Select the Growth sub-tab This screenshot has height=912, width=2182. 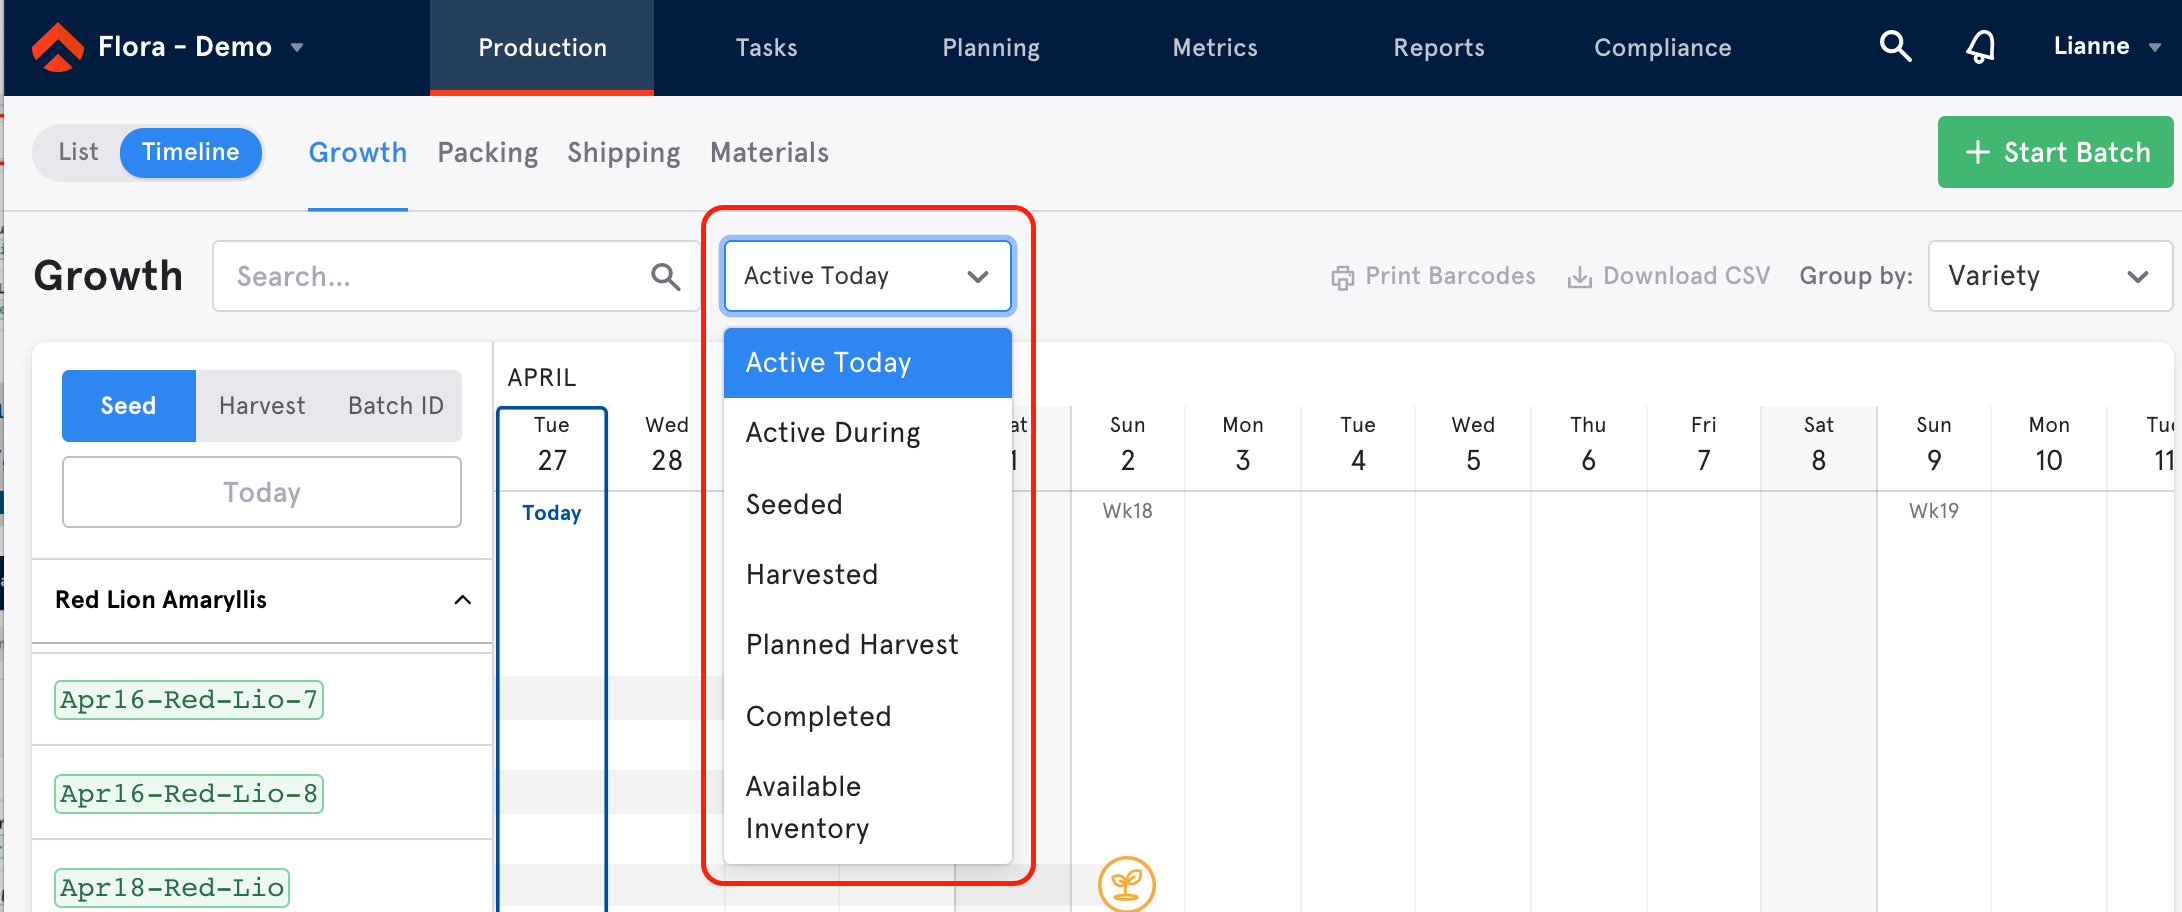[x=357, y=153]
